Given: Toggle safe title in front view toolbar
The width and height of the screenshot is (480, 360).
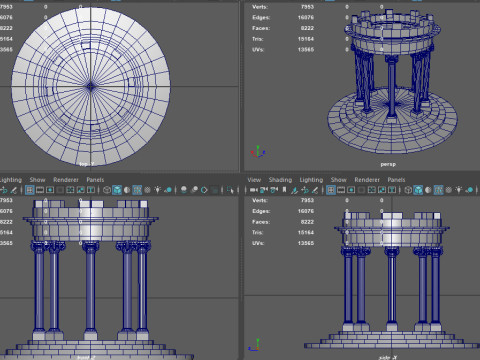Looking at the screenshot, I should click(91, 190).
